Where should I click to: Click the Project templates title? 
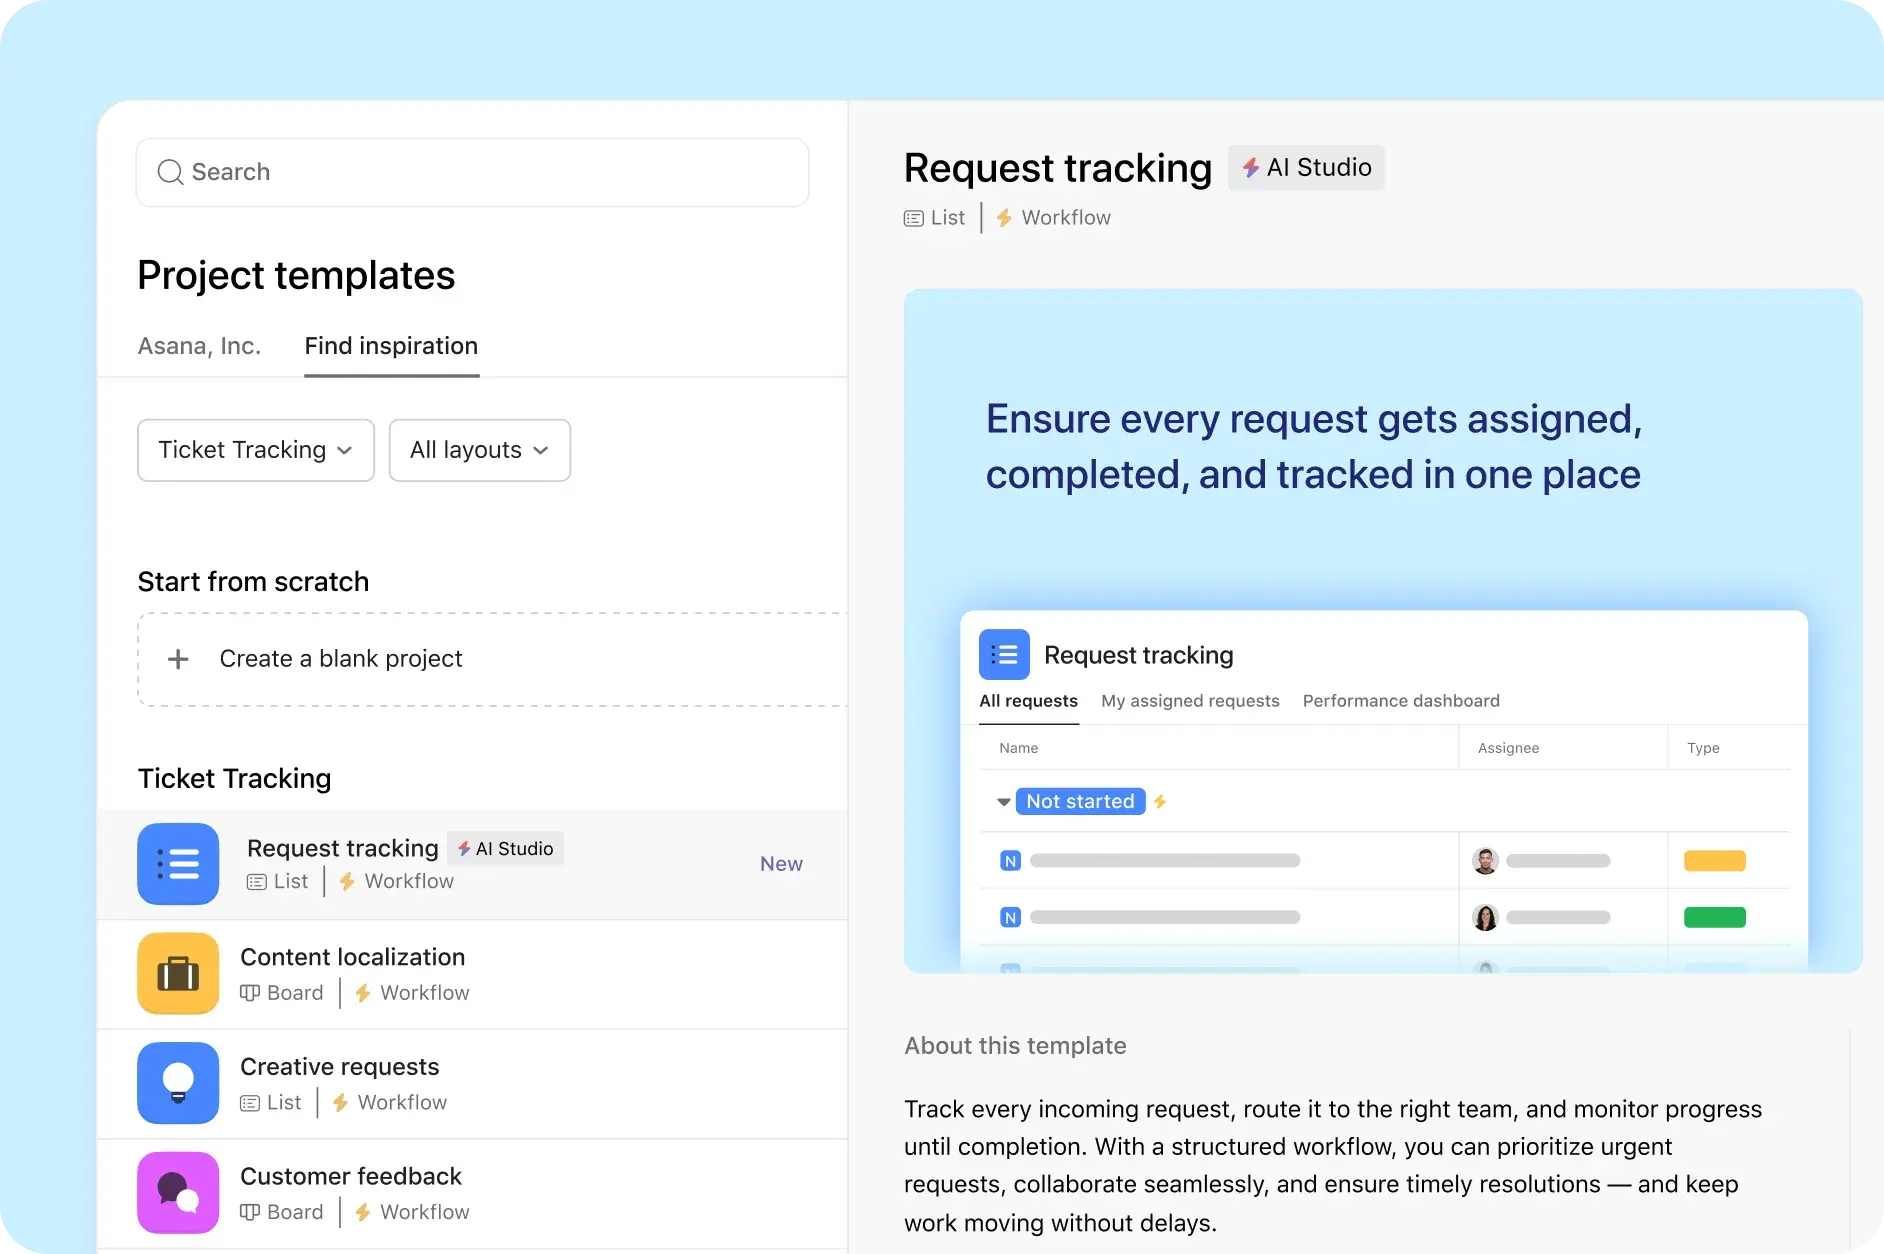[296, 276]
